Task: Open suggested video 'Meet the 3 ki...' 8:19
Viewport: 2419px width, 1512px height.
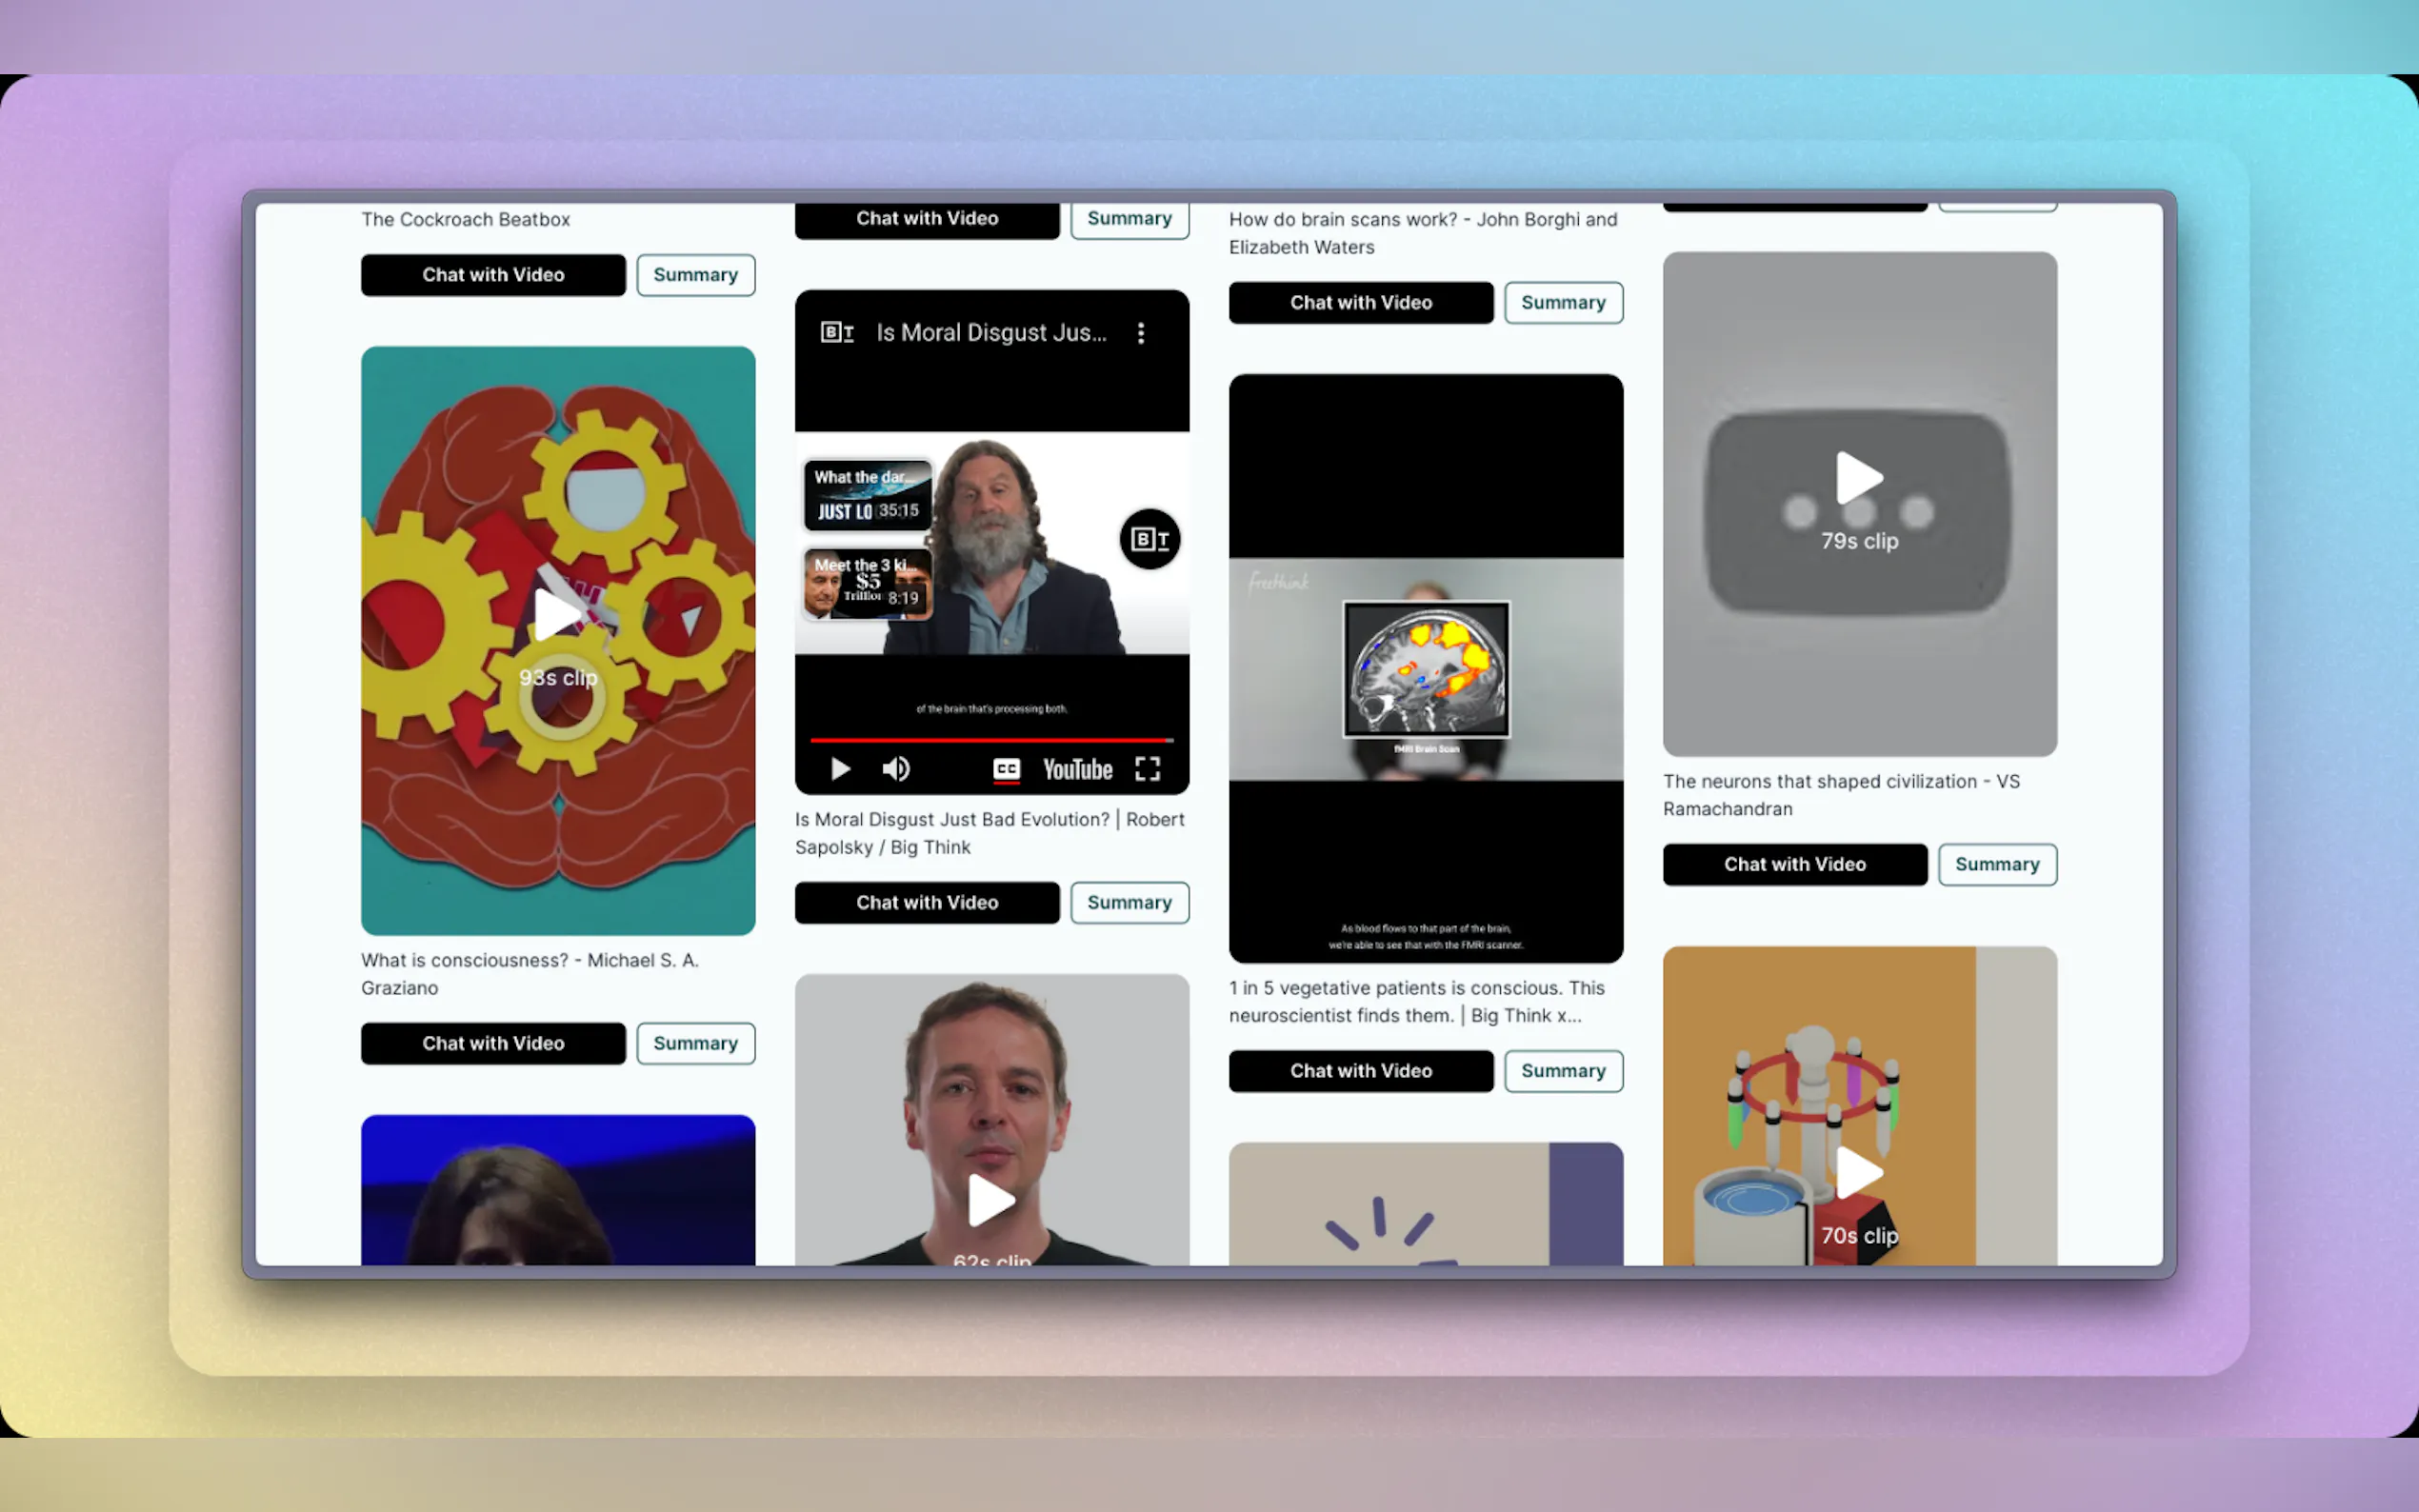Action: coord(867,582)
